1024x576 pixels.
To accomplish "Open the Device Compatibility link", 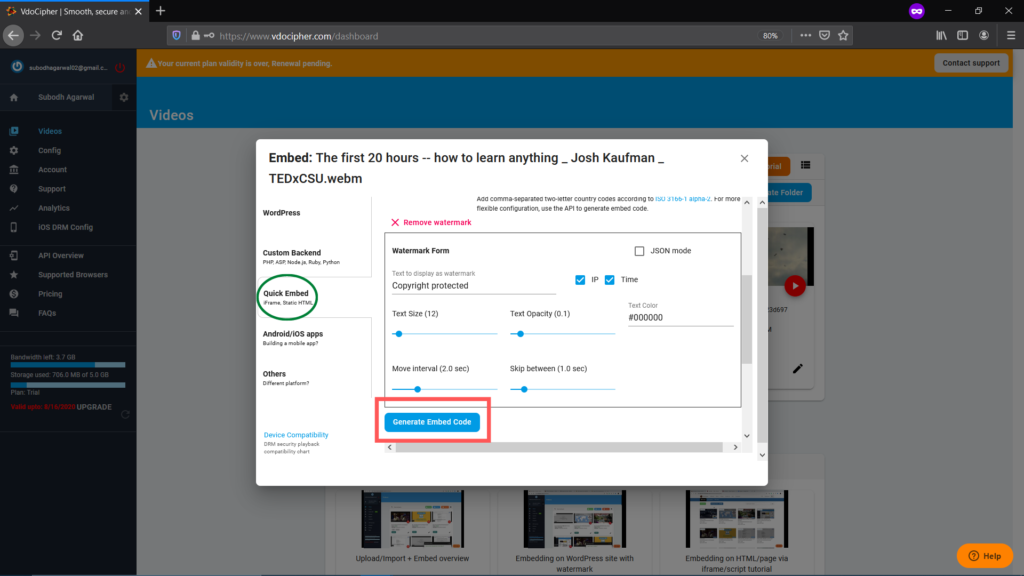I will pyautogui.click(x=296, y=435).
